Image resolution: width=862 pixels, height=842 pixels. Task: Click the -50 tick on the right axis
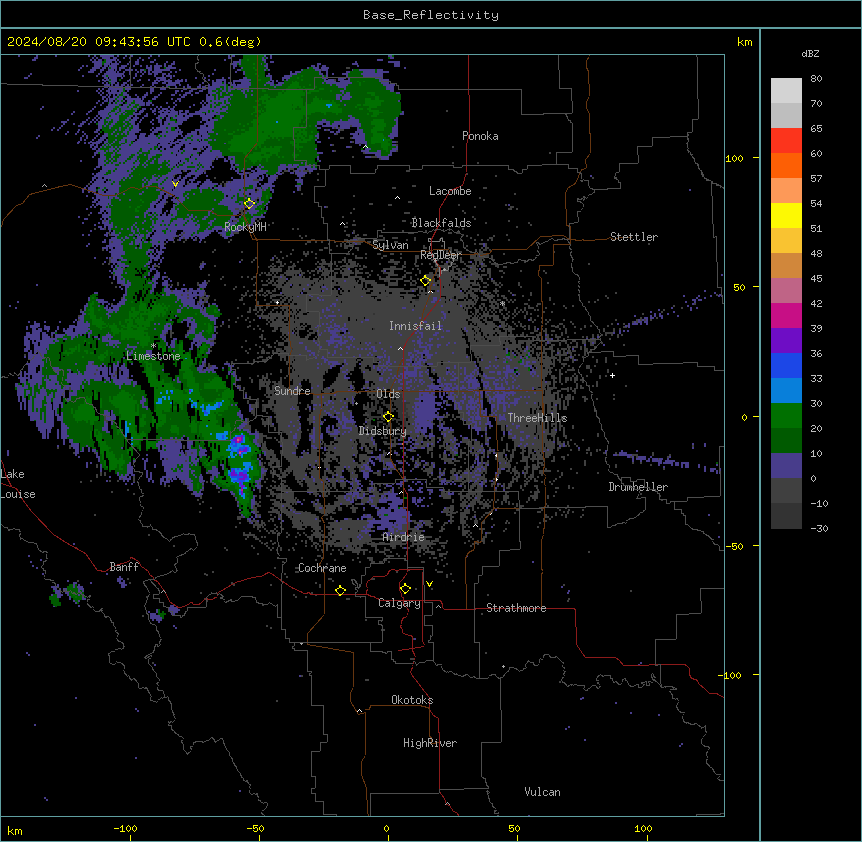coord(734,546)
